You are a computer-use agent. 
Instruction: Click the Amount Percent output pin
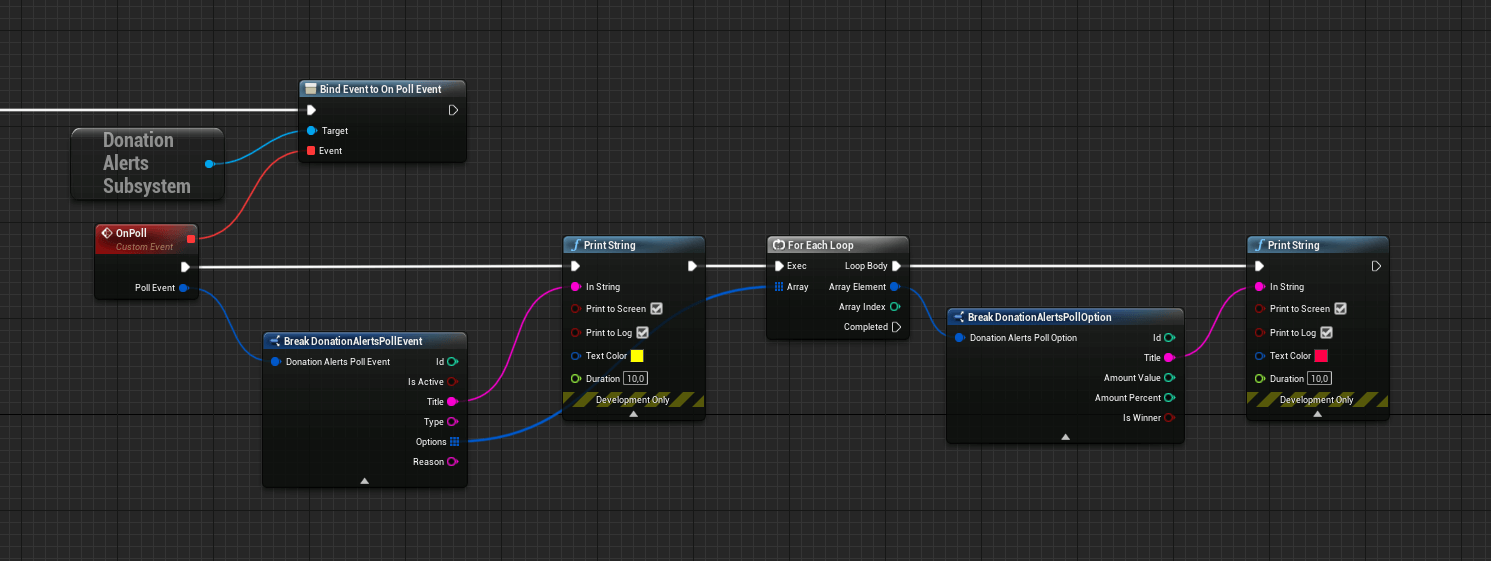pyautogui.click(x=1169, y=398)
